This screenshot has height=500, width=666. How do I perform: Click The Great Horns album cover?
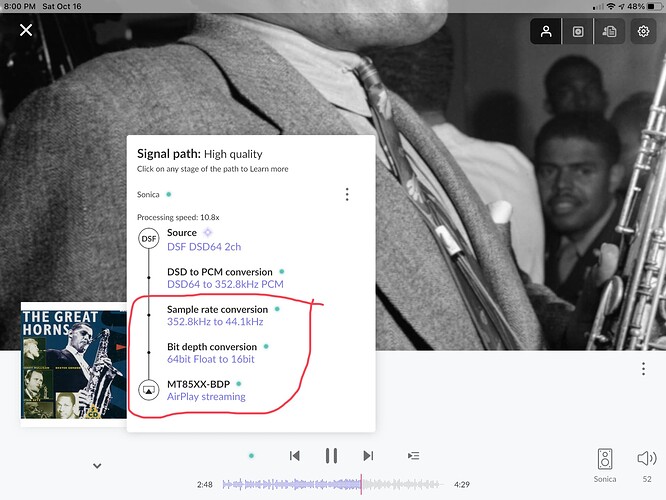pyautogui.click(x=73, y=364)
